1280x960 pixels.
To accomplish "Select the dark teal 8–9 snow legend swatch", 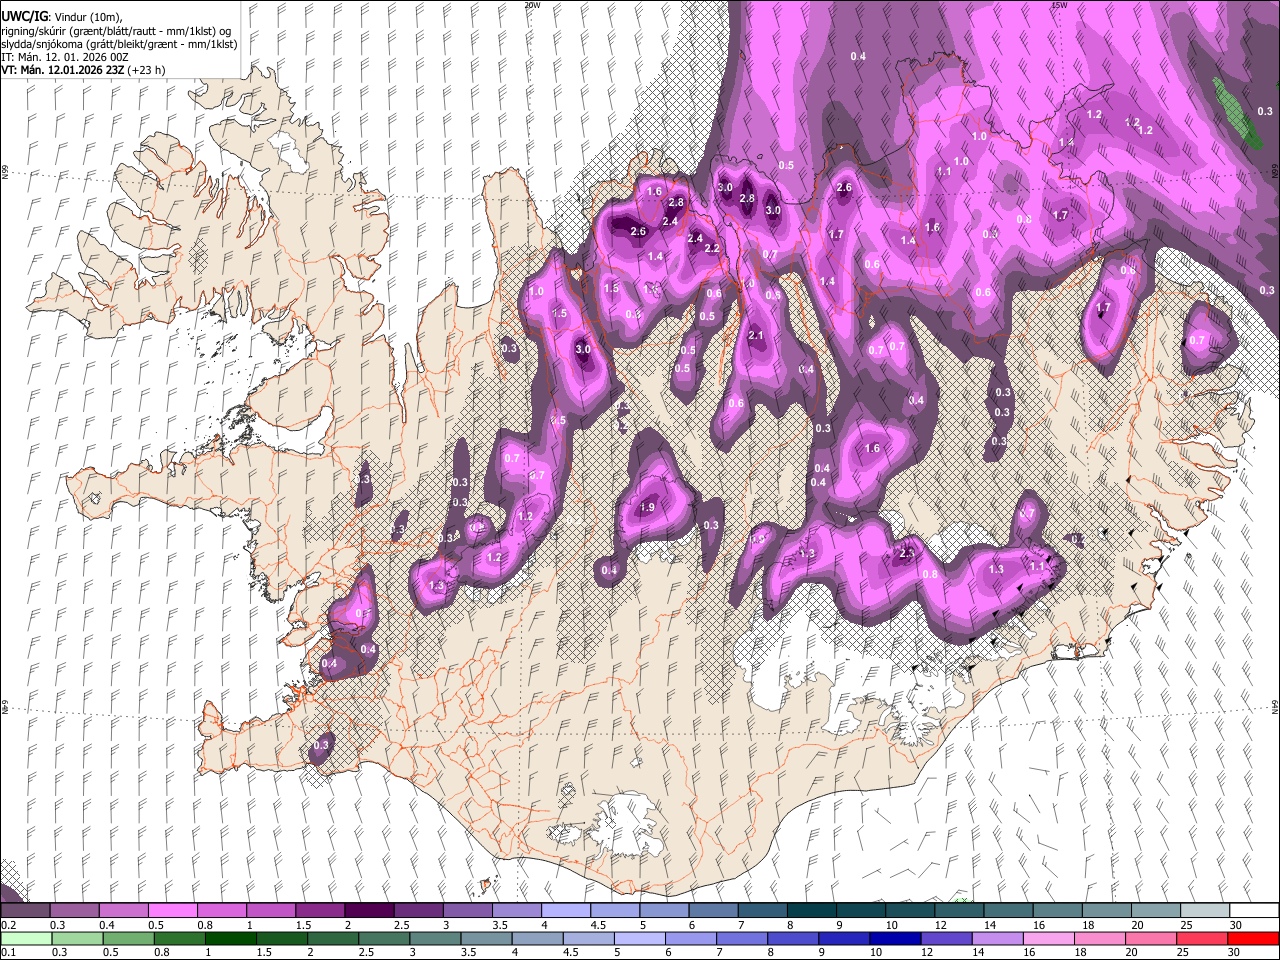I will (x=811, y=910).
